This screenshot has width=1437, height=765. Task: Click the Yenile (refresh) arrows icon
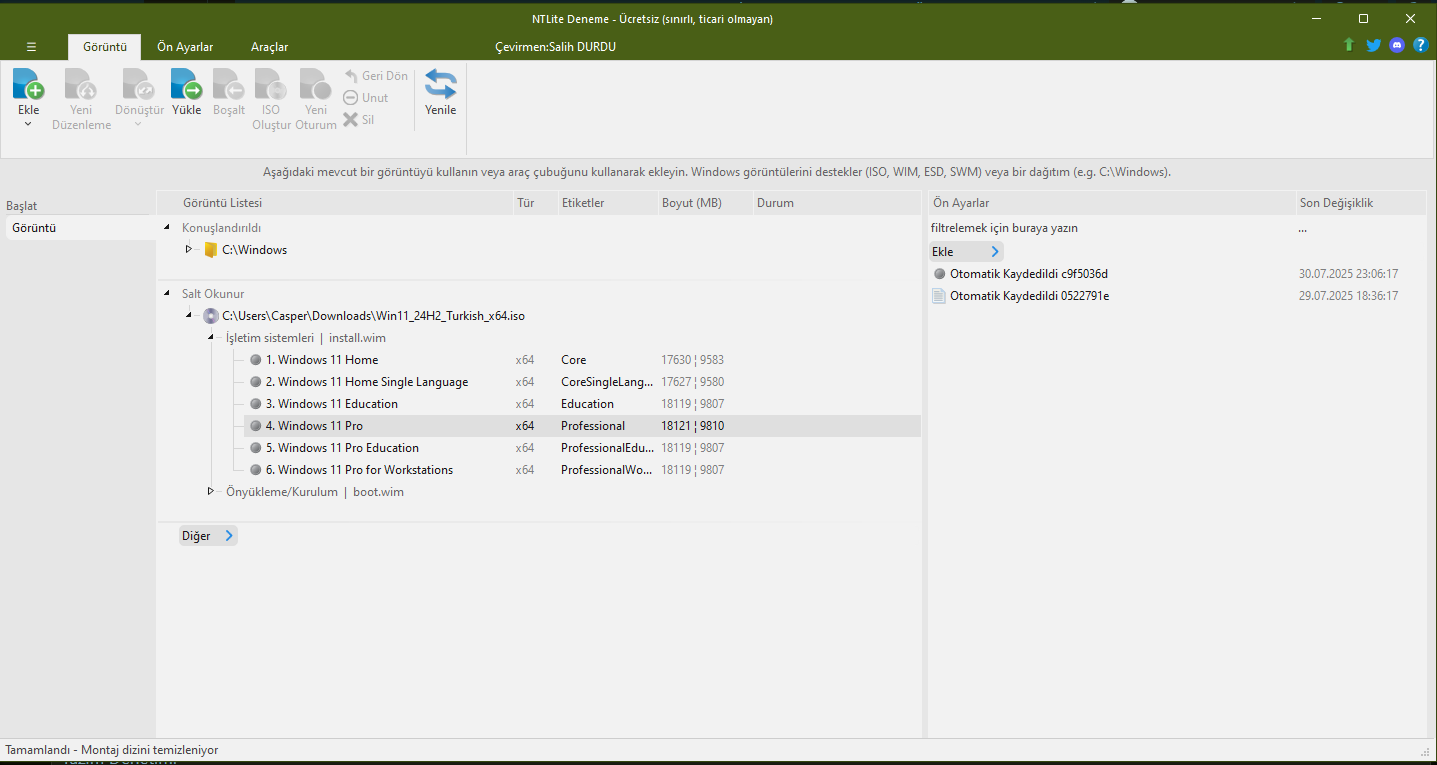pos(441,84)
